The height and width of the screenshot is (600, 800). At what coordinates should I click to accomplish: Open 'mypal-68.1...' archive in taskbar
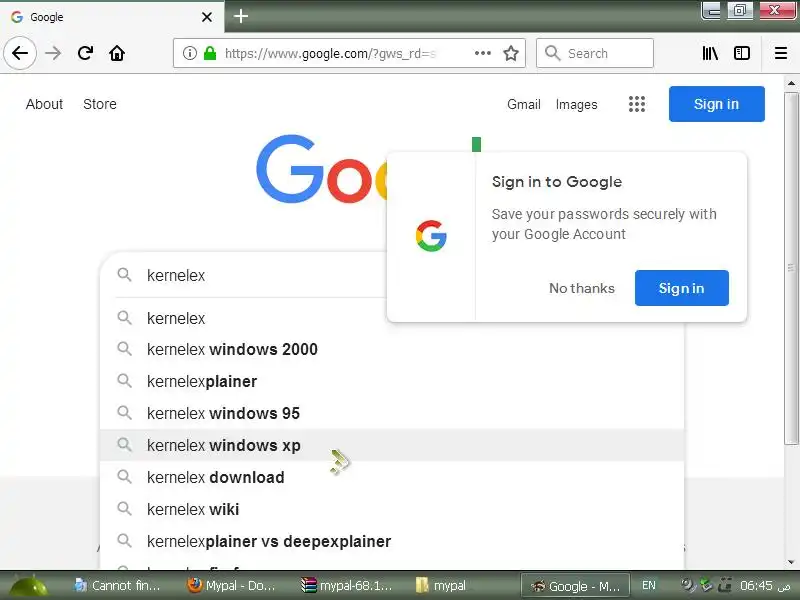(346, 586)
